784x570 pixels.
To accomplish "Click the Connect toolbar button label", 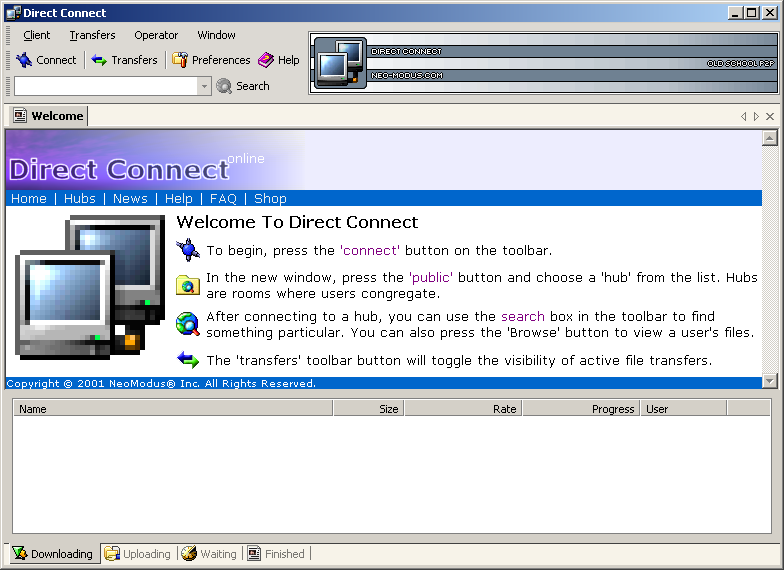I will click(x=56, y=60).
